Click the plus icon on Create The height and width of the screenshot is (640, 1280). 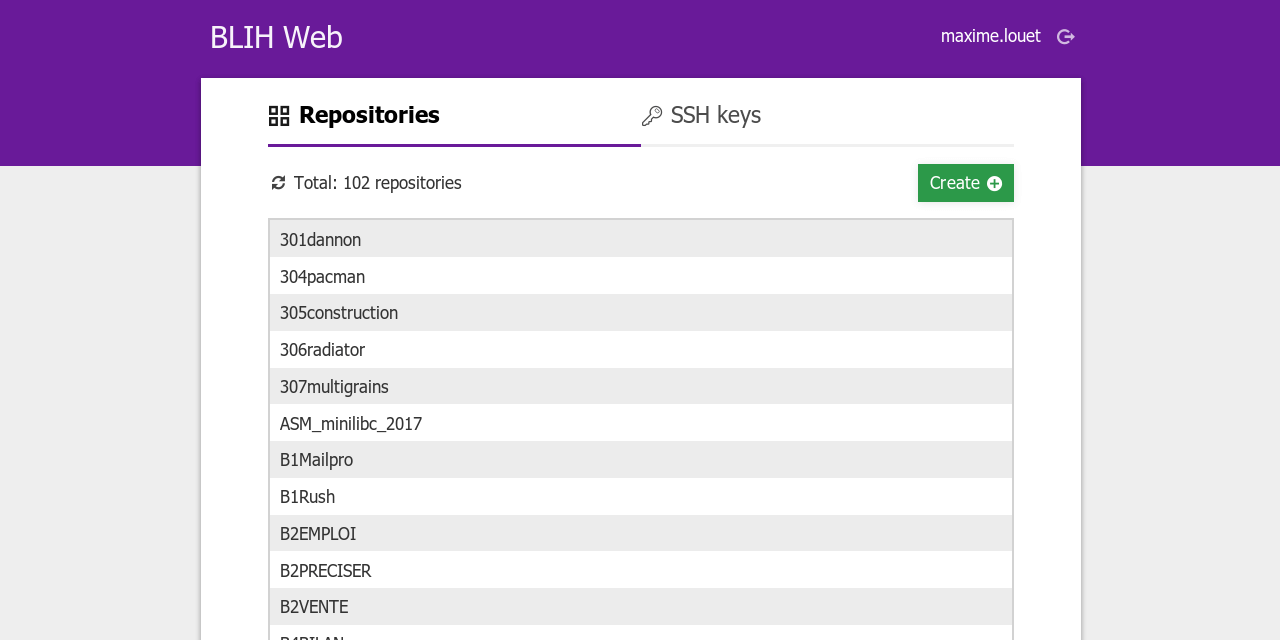click(994, 183)
